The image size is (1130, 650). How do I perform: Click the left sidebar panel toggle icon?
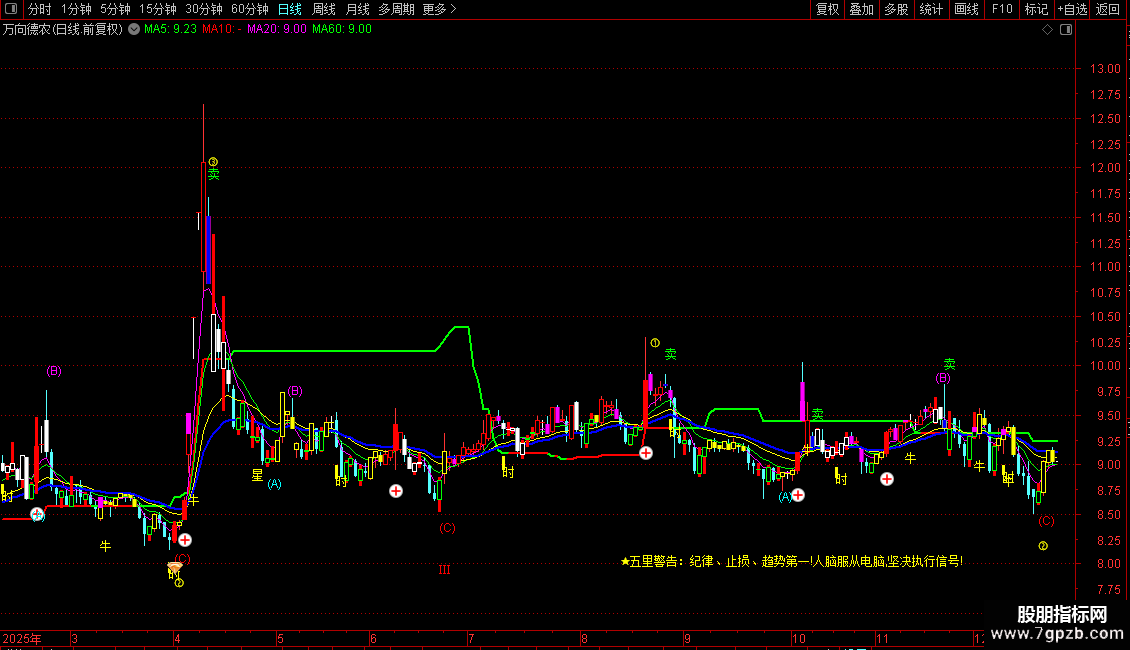click(11, 9)
